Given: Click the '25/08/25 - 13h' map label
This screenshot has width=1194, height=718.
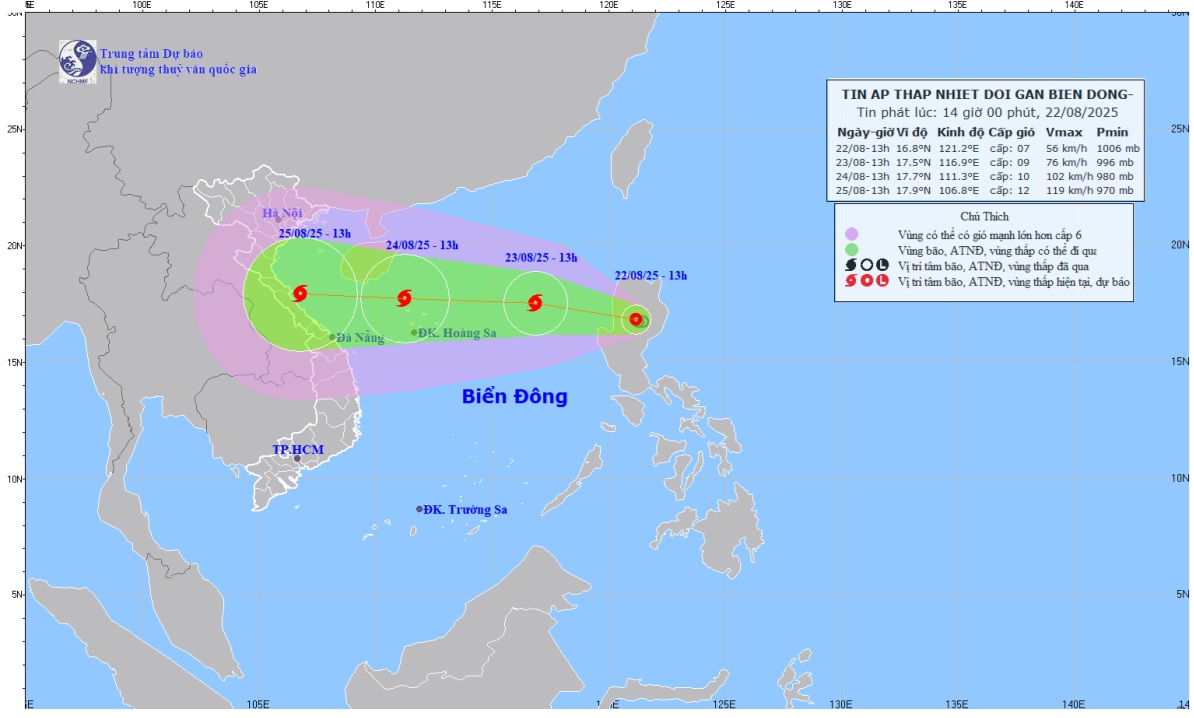Looking at the screenshot, I should (314, 233).
